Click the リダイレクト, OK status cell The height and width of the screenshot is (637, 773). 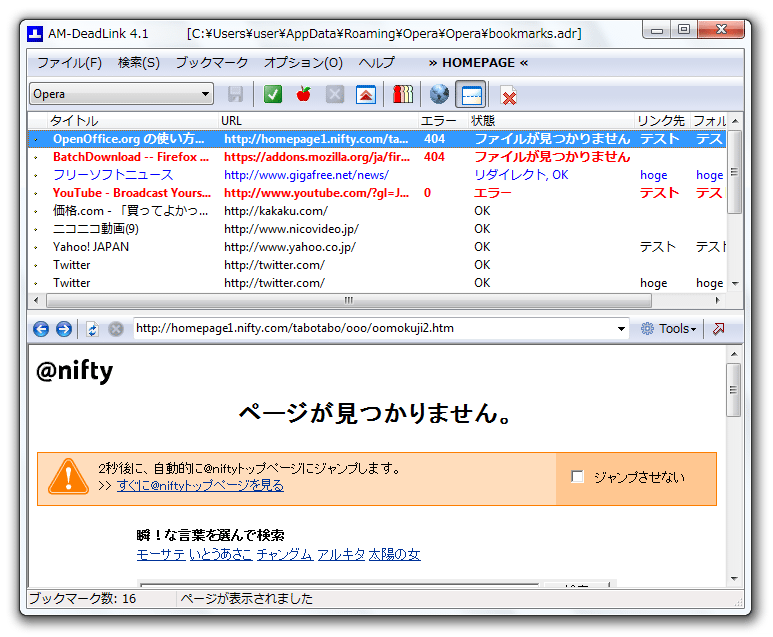point(521,175)
